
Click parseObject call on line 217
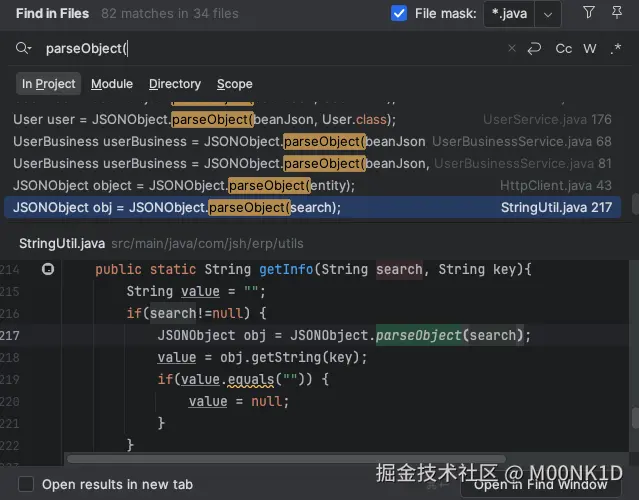(419, 335)
